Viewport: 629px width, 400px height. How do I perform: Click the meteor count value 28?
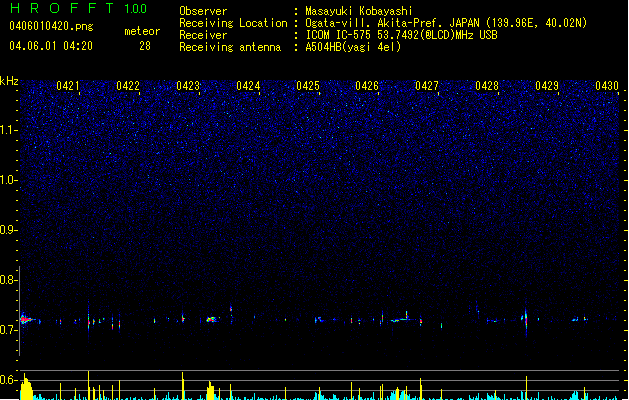(145, 46)
